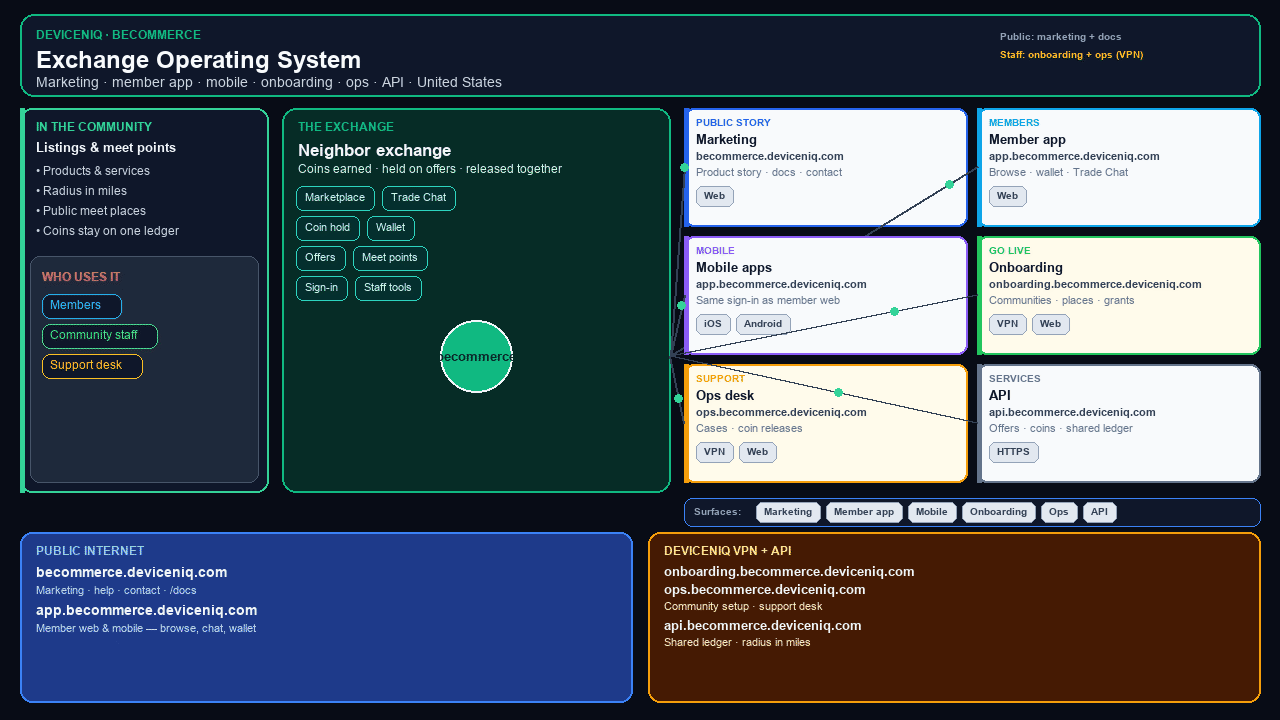Select the Meet points chip
Viewport: 1280px width, 720px height.
pyautogui.click(x=390, y=258)
